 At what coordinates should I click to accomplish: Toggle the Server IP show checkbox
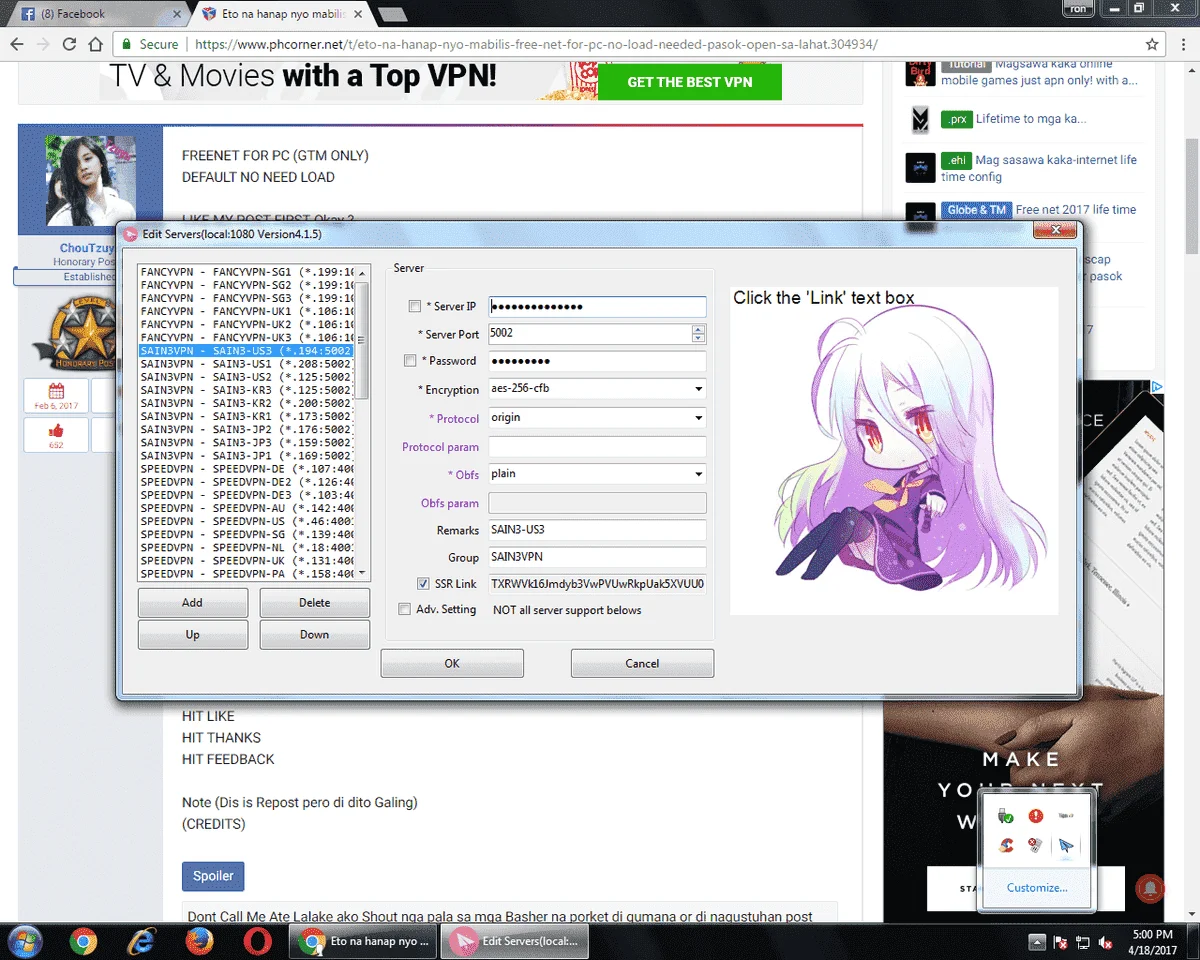coord(415,306)
